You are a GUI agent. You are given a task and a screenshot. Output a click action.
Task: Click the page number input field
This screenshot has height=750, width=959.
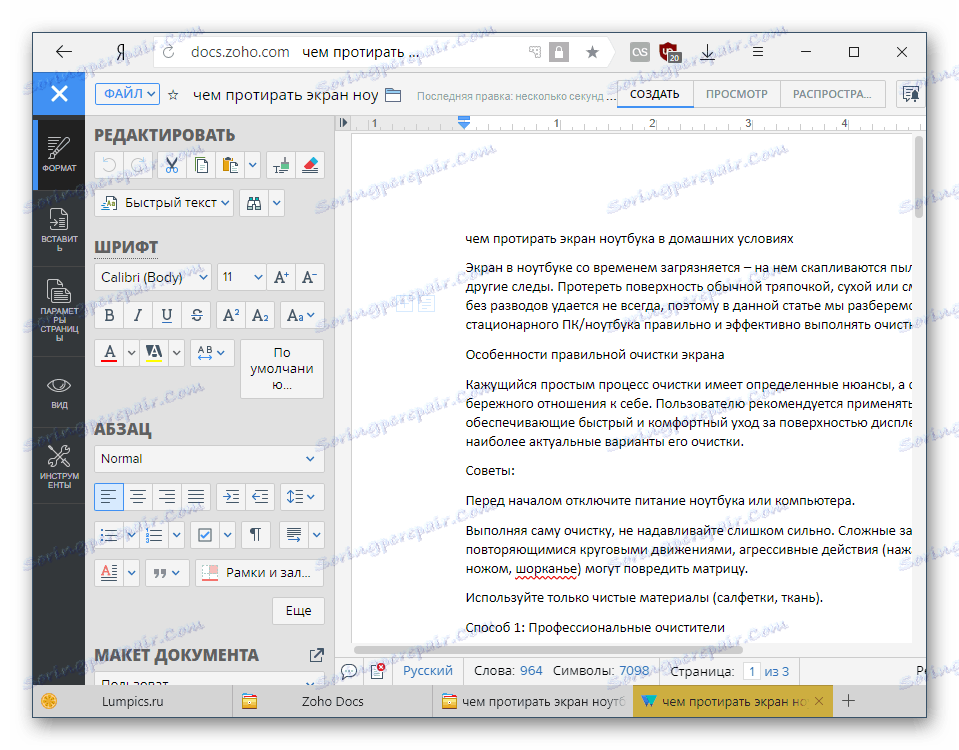click(752, 671)
